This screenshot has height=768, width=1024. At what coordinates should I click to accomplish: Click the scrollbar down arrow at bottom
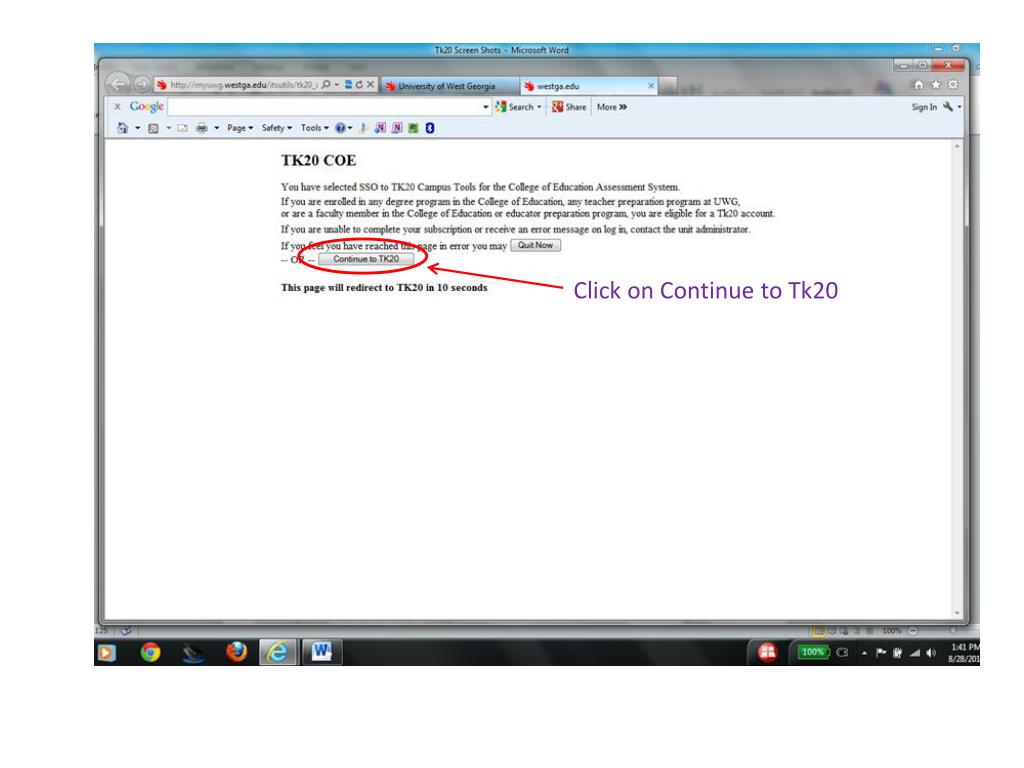957,613
